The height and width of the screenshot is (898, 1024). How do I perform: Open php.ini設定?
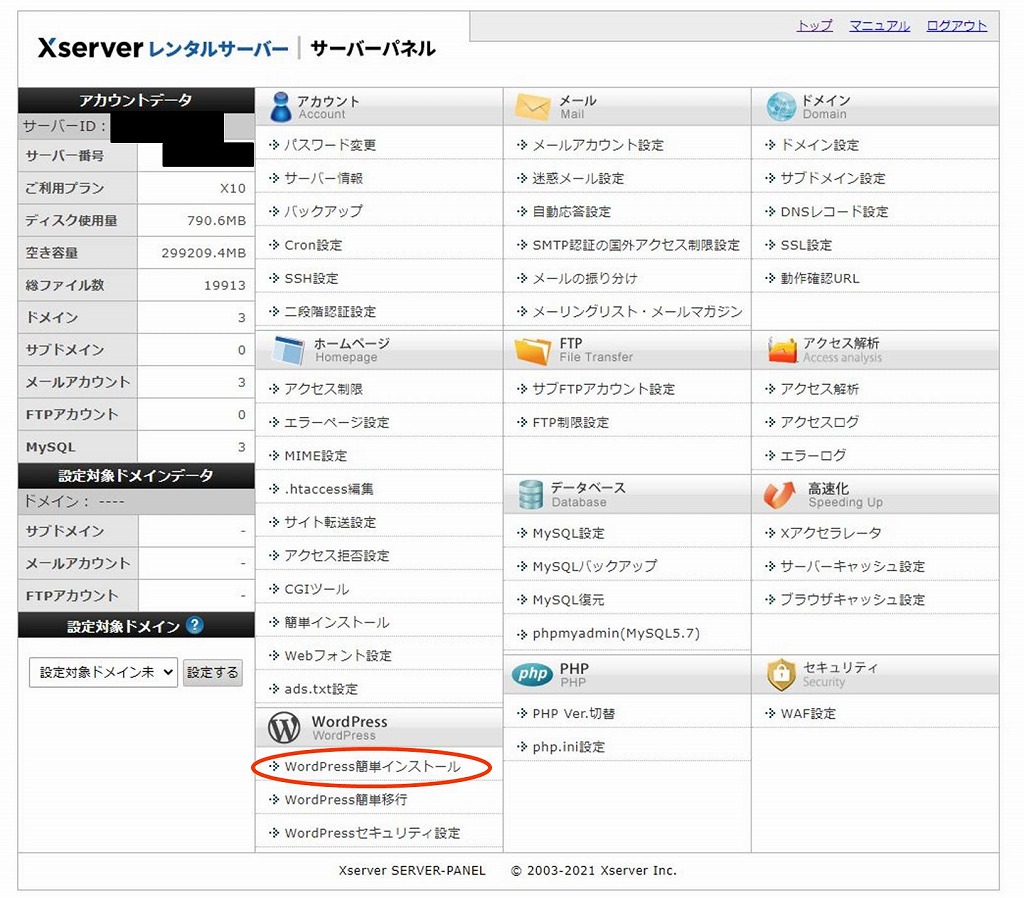point(568,747)
